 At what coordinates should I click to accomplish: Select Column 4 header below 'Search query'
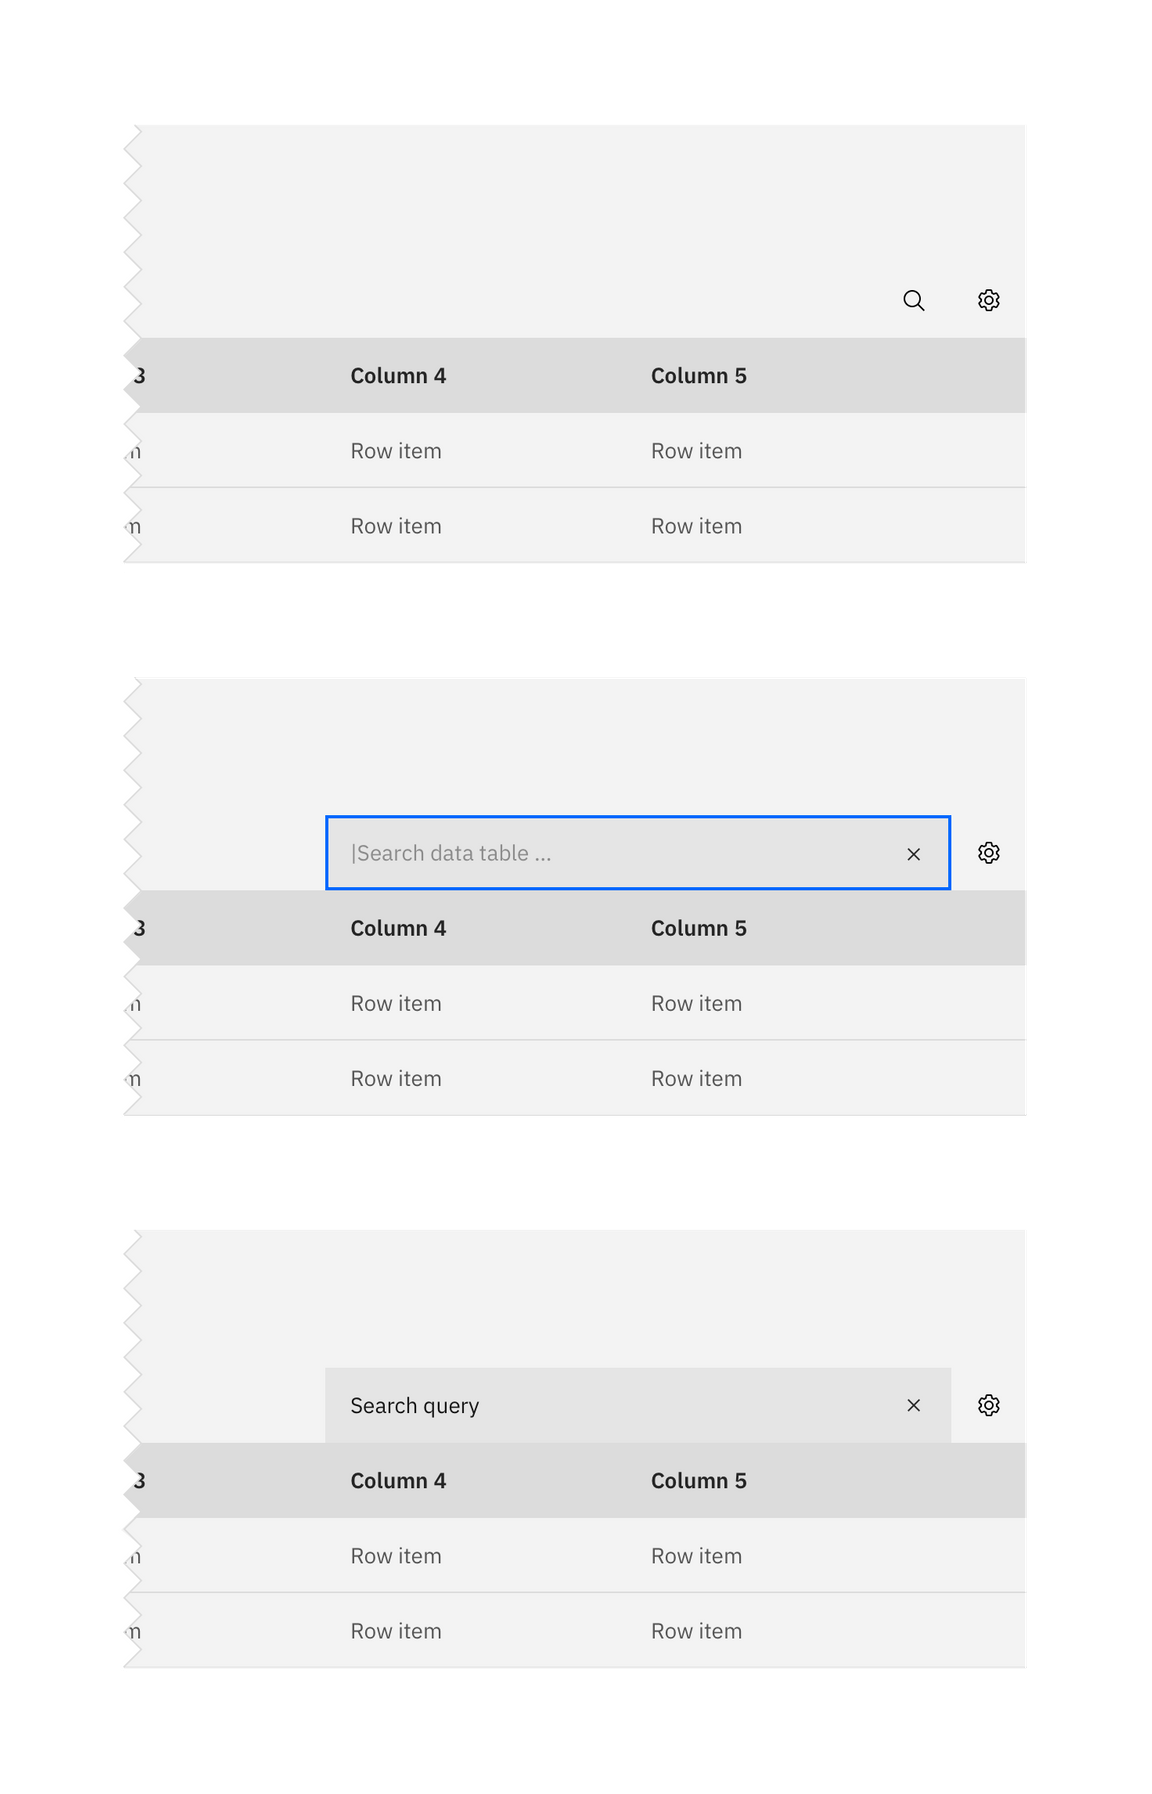[398, 1481]
